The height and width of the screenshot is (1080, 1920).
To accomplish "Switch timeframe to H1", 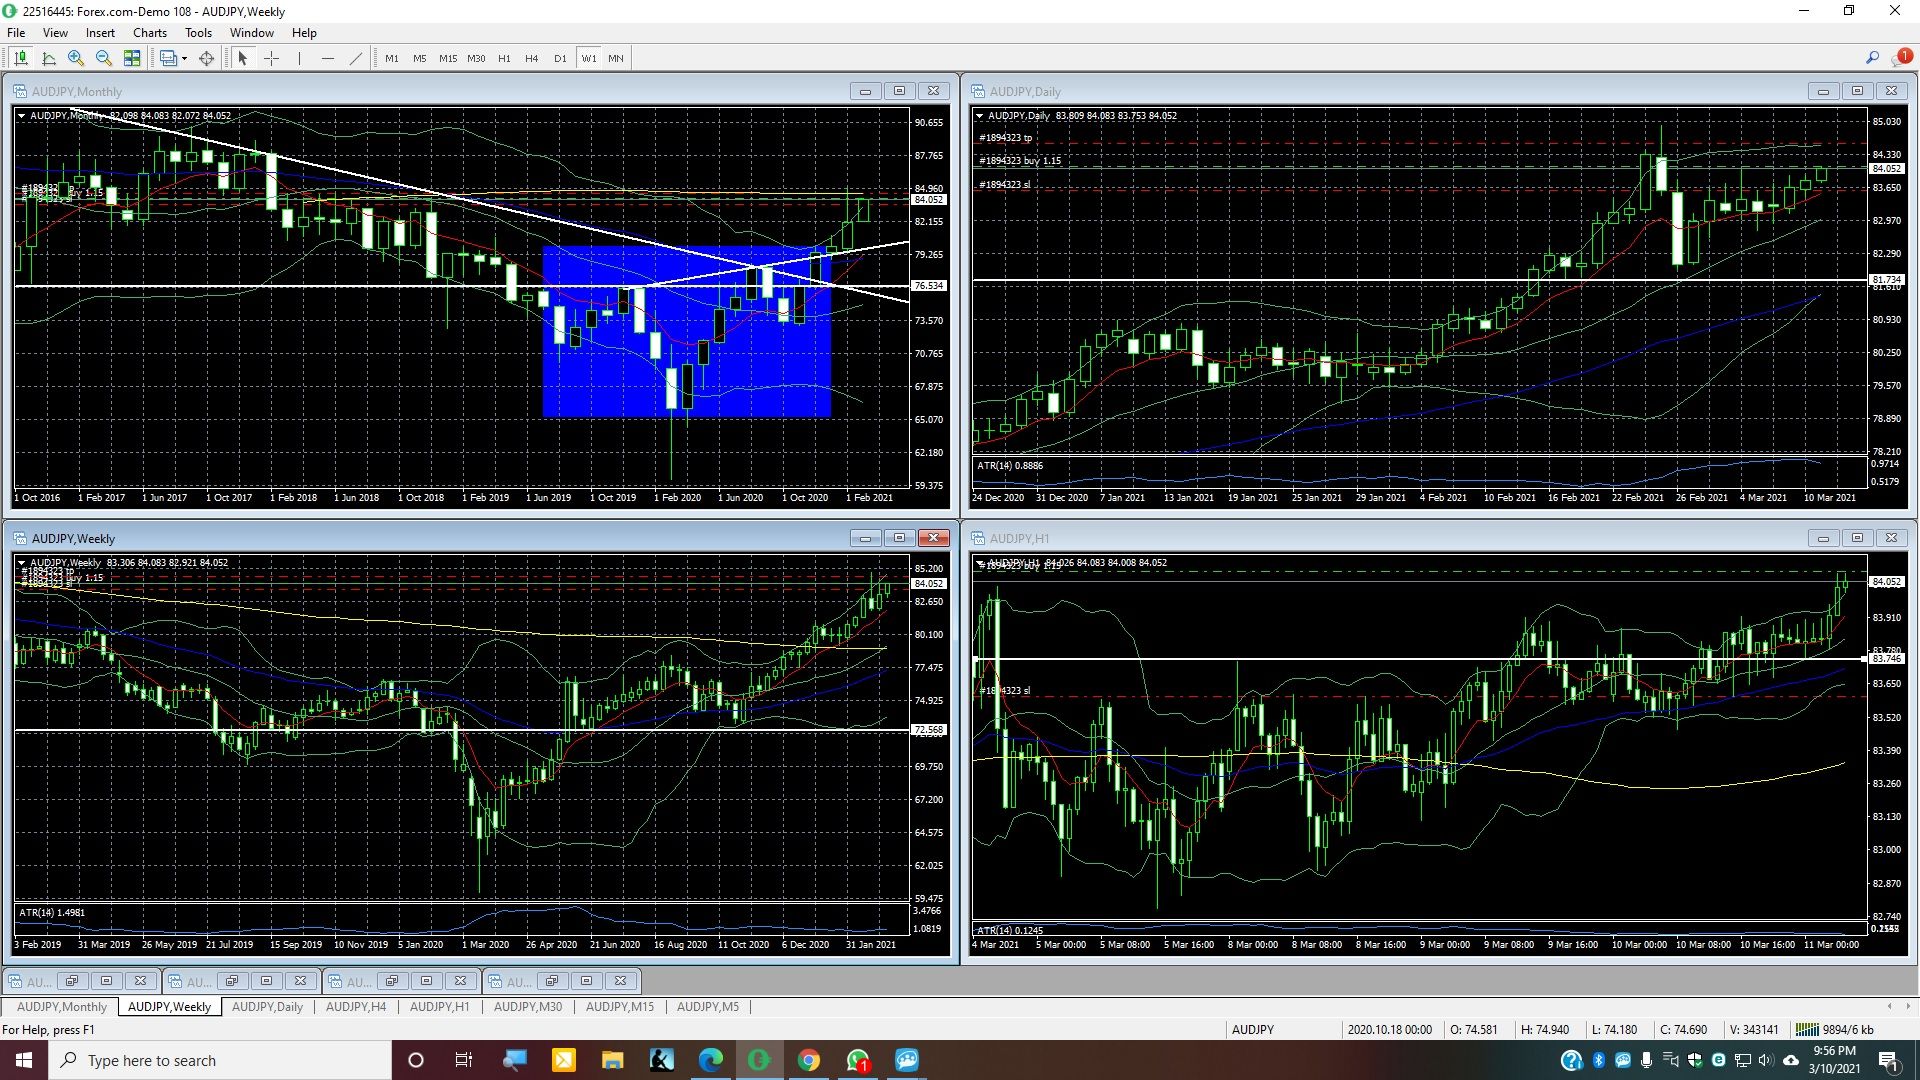I will click(x=504, y=58).
